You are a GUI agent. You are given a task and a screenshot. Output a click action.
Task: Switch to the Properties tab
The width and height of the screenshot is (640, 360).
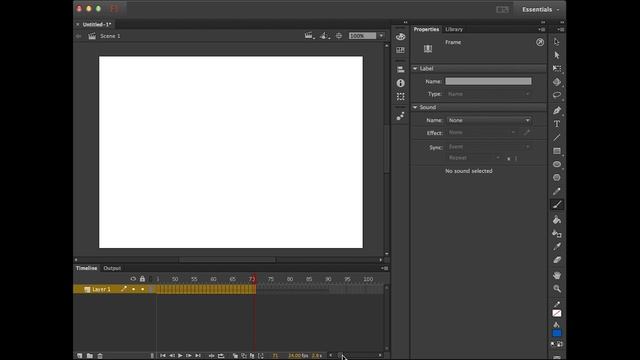click(x=426, y=29)
